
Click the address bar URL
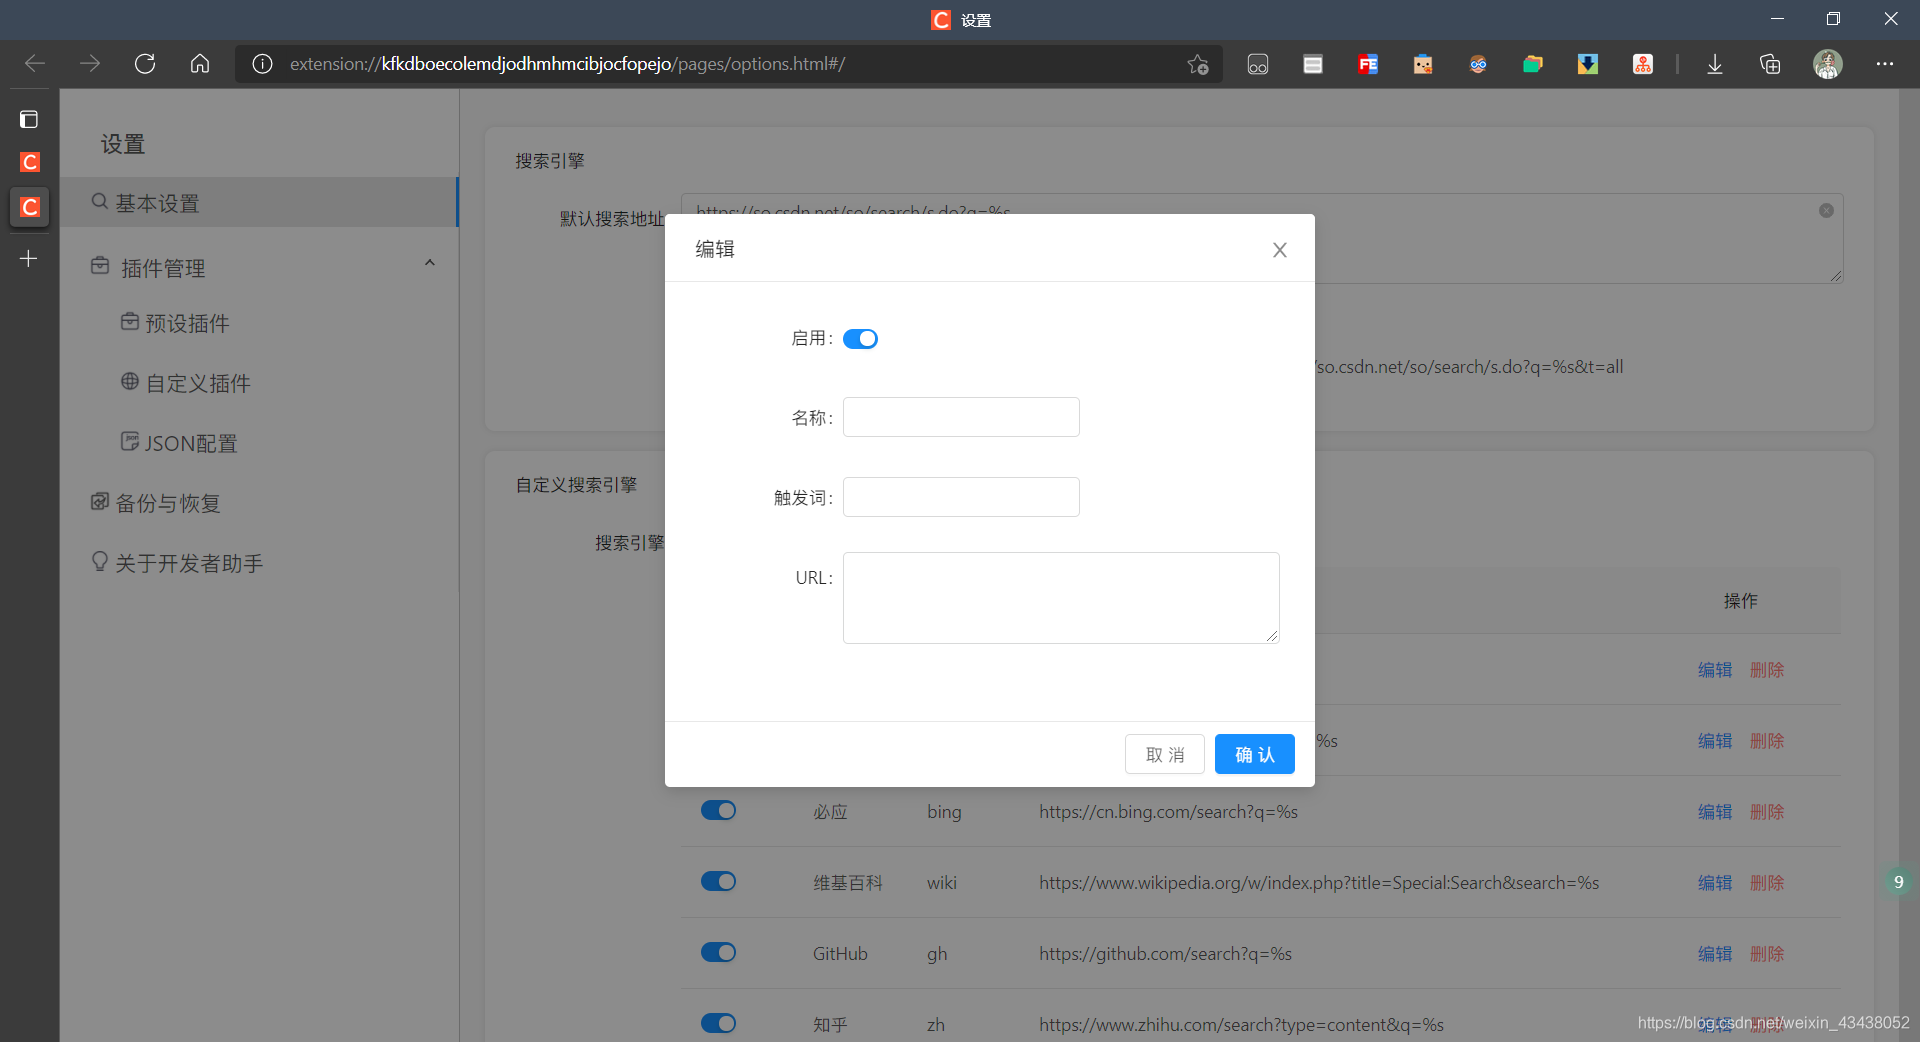567,64
